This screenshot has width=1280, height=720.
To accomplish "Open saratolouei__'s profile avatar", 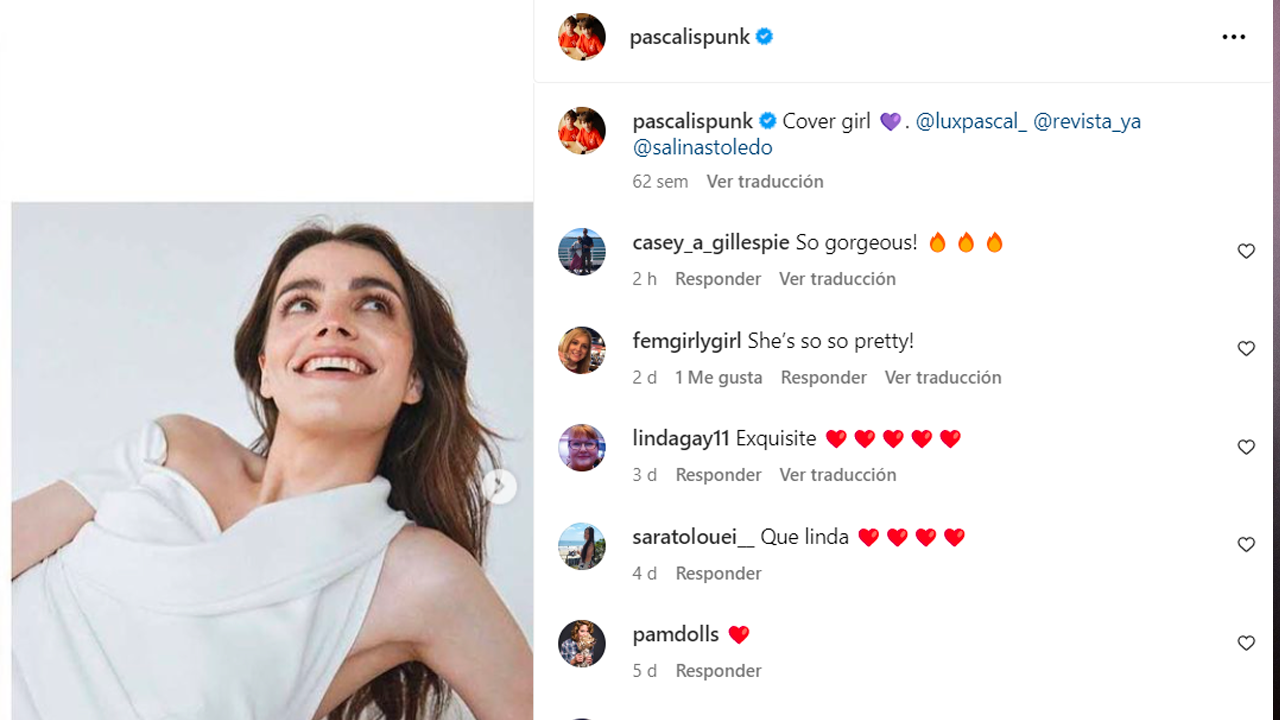I will click(582, 545).
